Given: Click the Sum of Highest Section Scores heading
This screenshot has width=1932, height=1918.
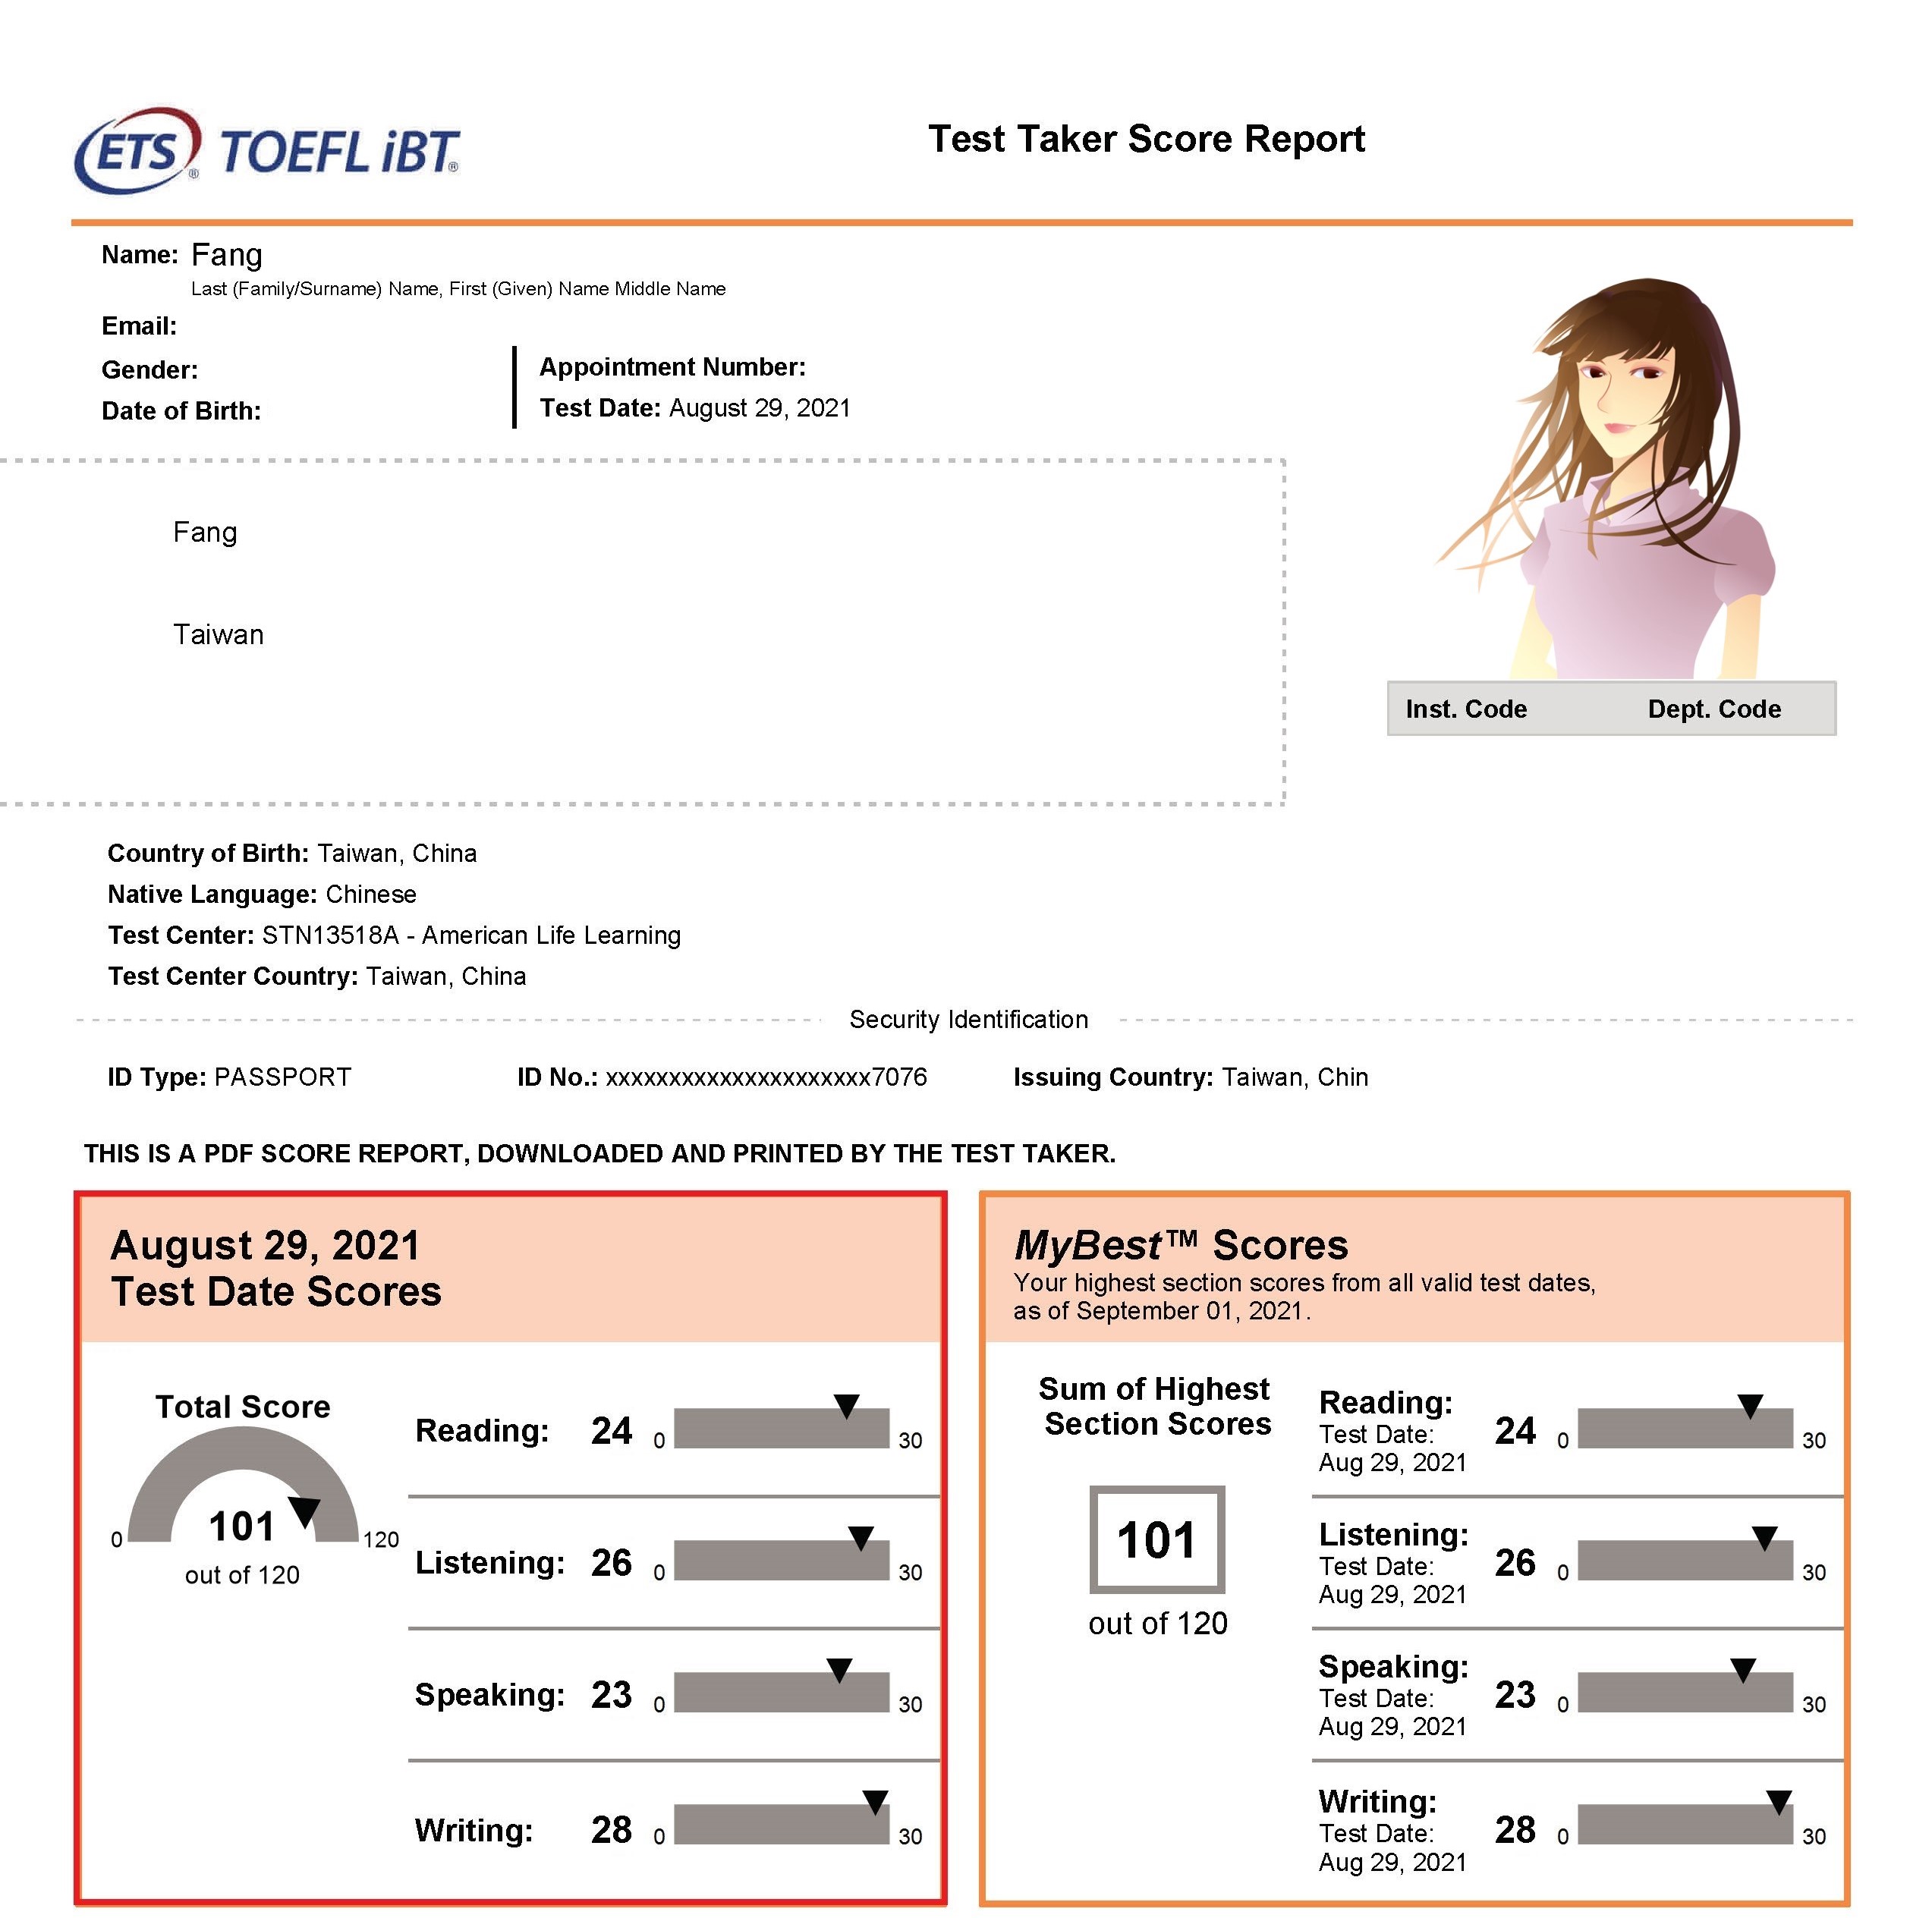Looking at the screenshot, I should point(1155,1407).
